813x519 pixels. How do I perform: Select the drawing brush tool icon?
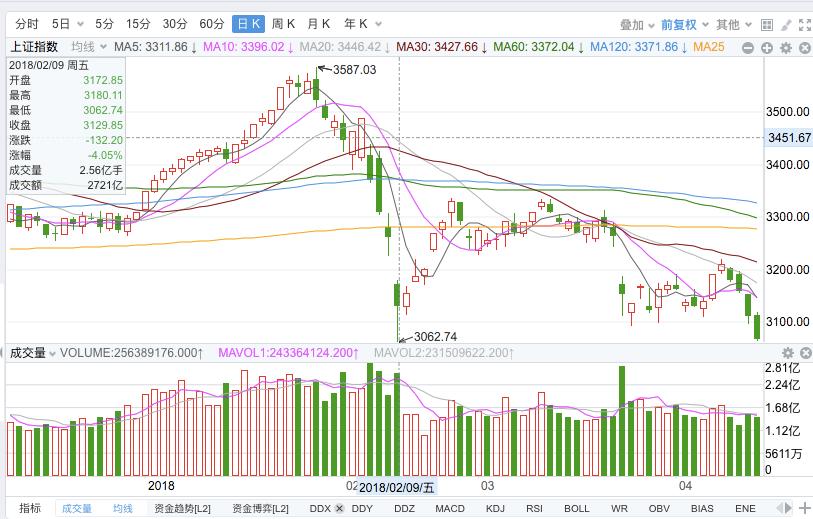[786, 25]
